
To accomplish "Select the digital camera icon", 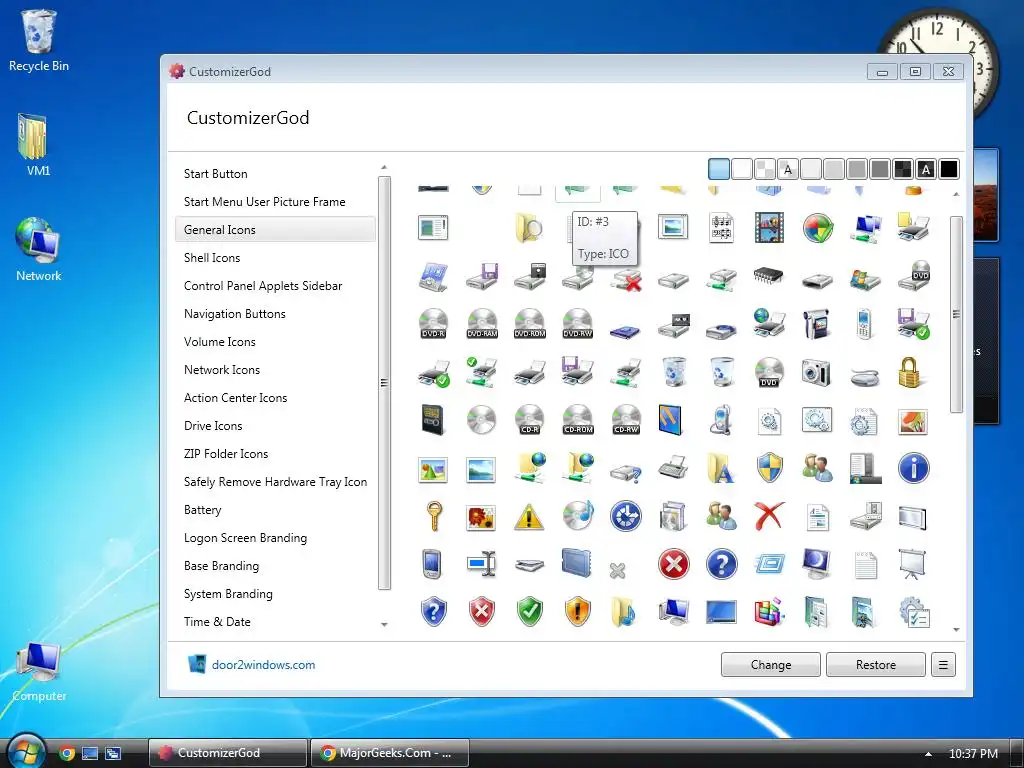I will [816, 372].
